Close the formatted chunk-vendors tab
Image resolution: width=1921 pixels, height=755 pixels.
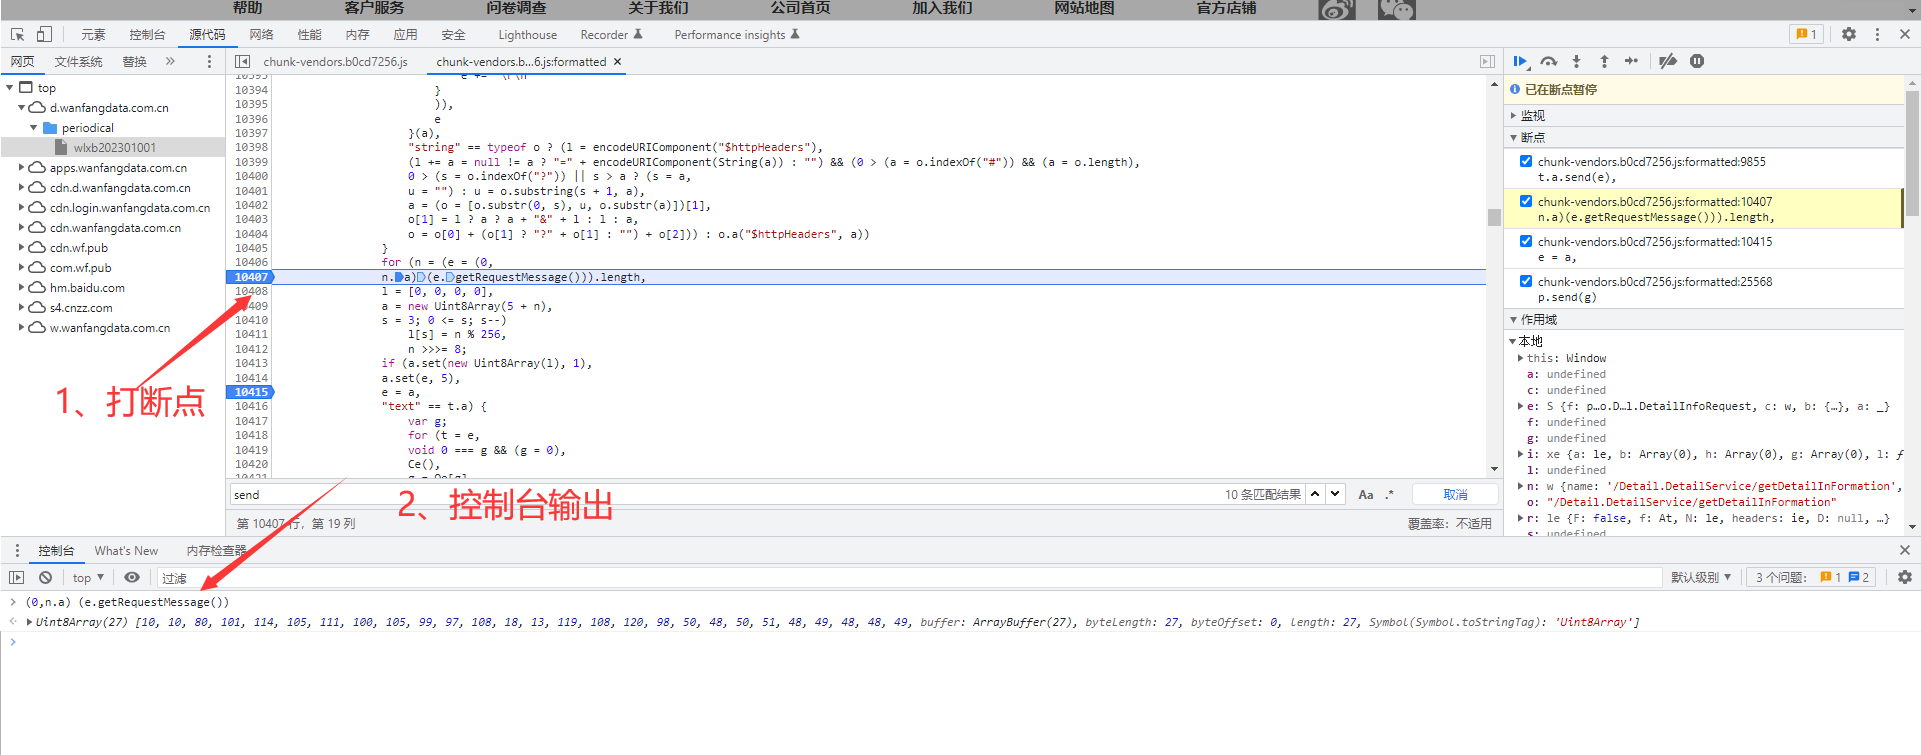point(618,62)
